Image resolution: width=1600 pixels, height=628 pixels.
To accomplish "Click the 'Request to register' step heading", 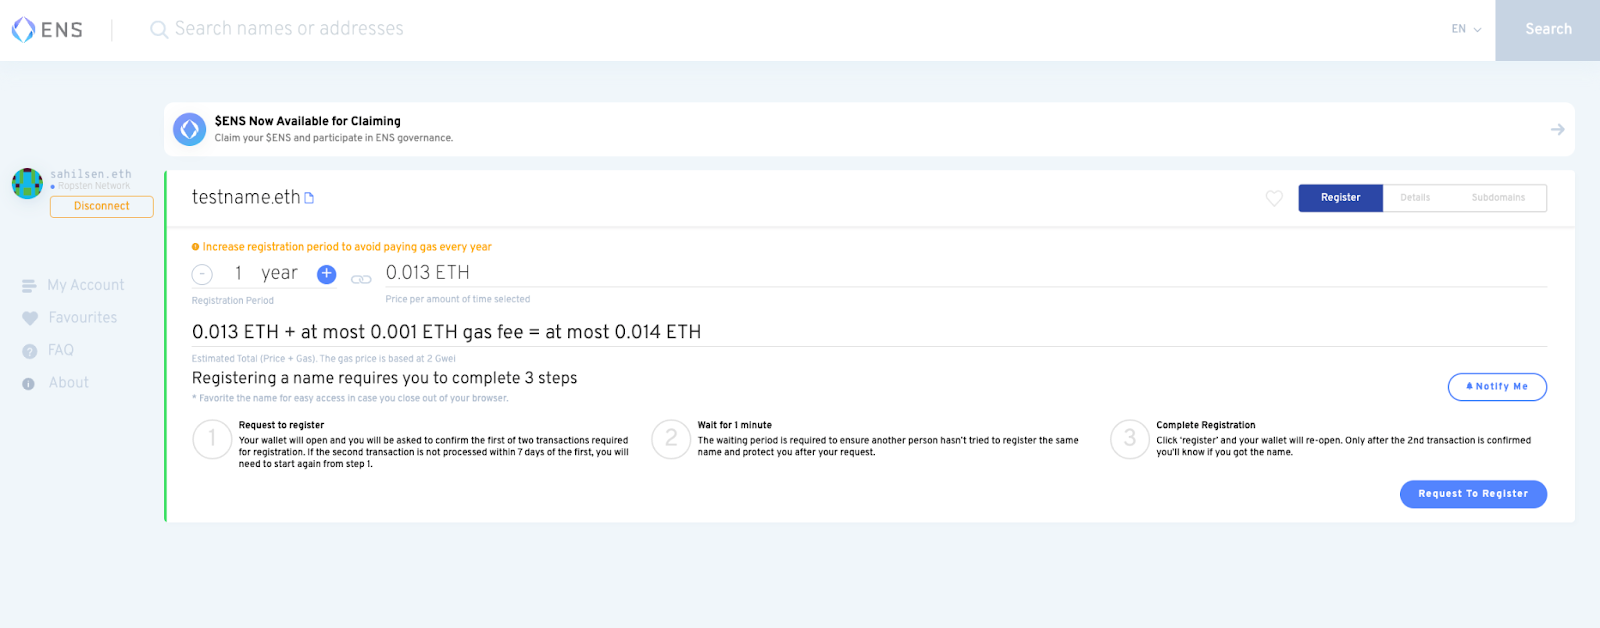I will [281, 425].
